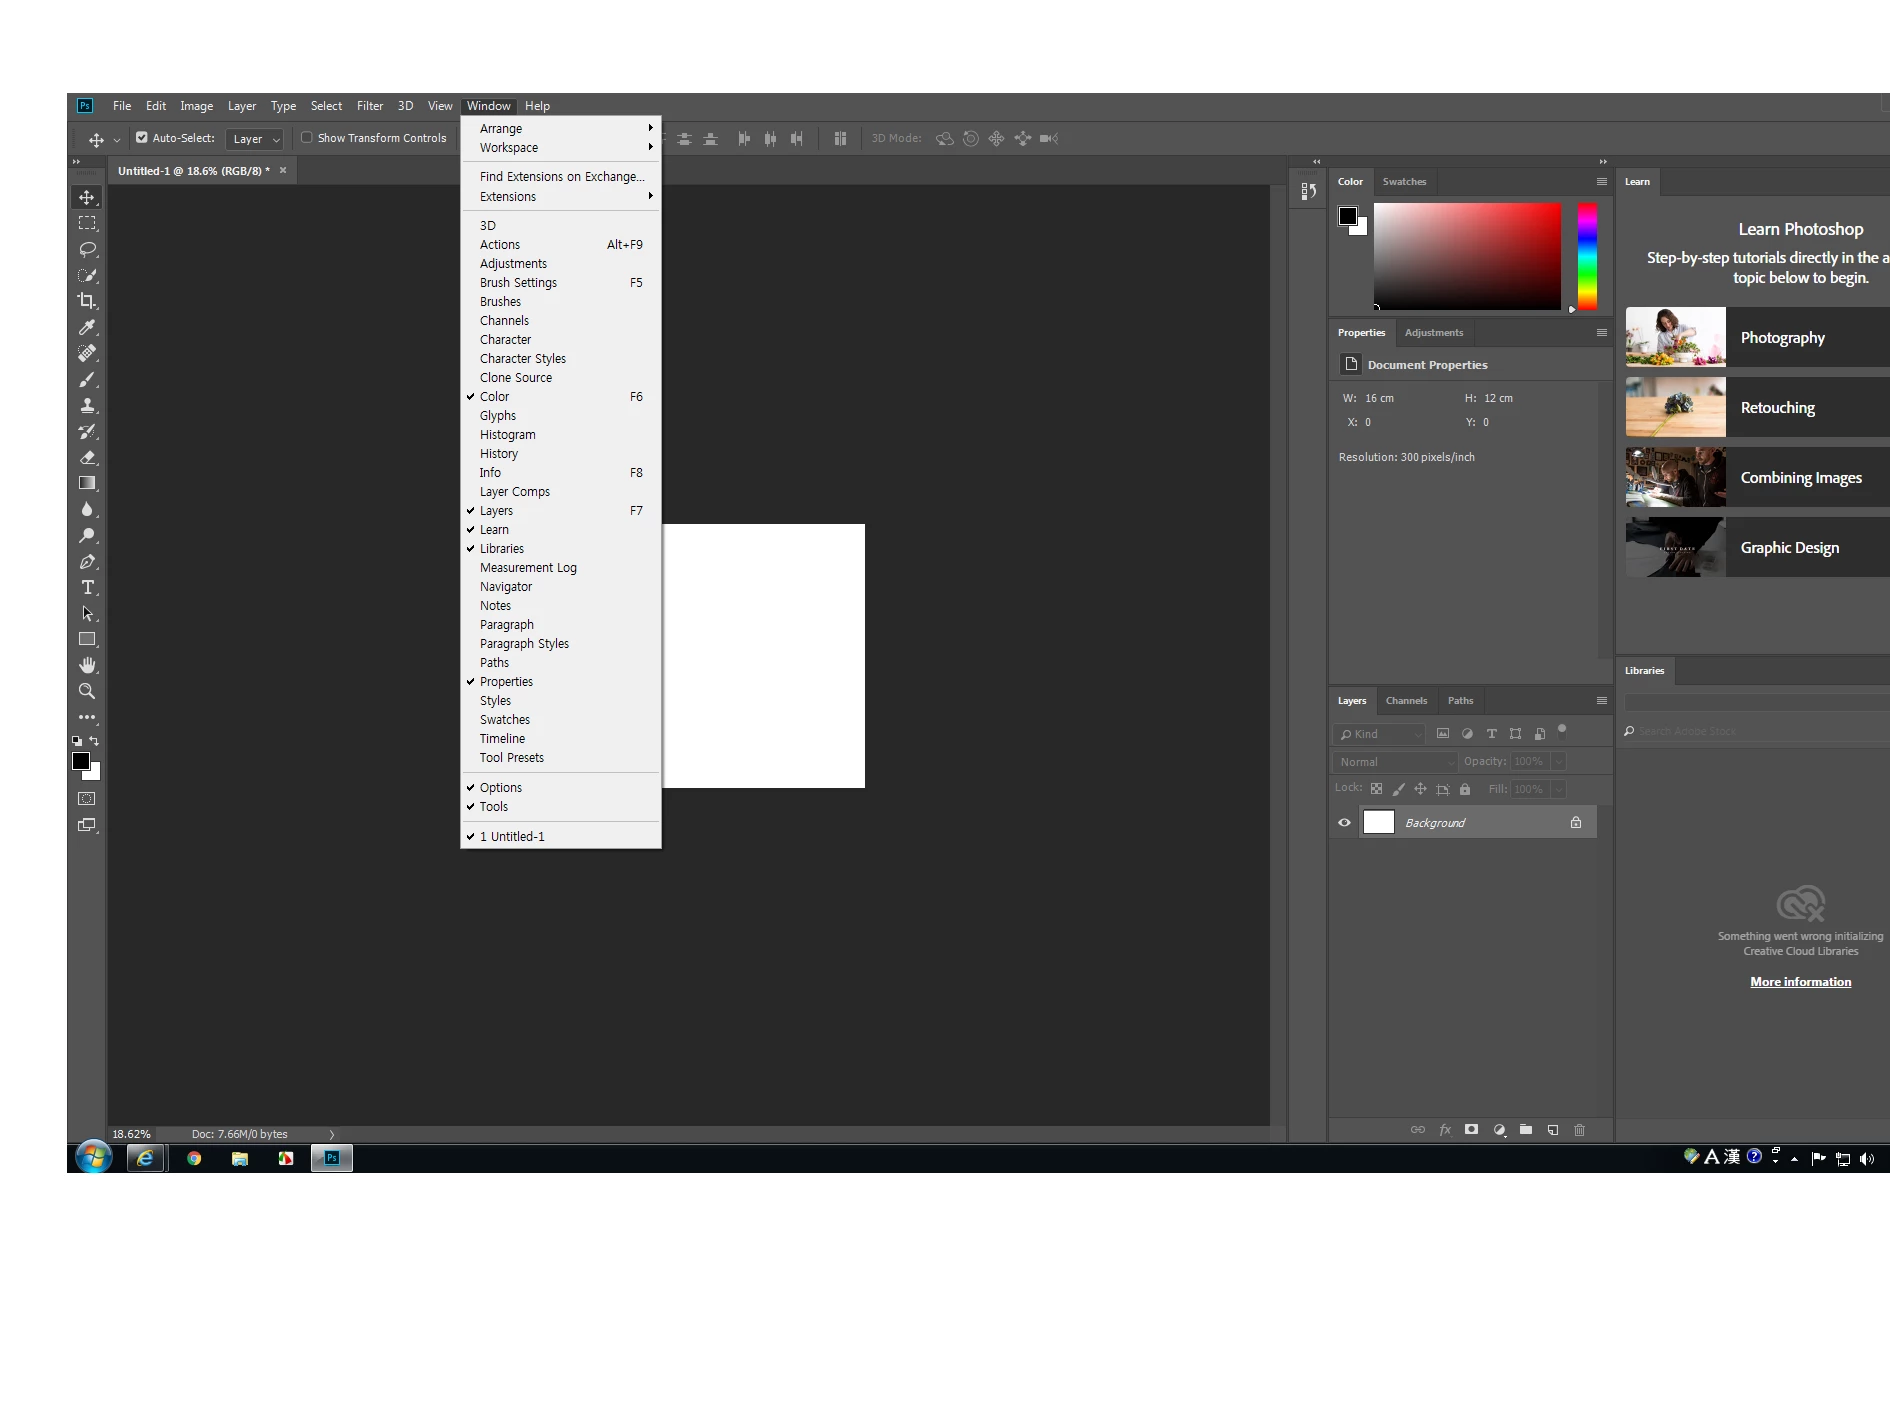Select the Crop tool
This screenshot has height=1417, width=1890.
[87, 301]
